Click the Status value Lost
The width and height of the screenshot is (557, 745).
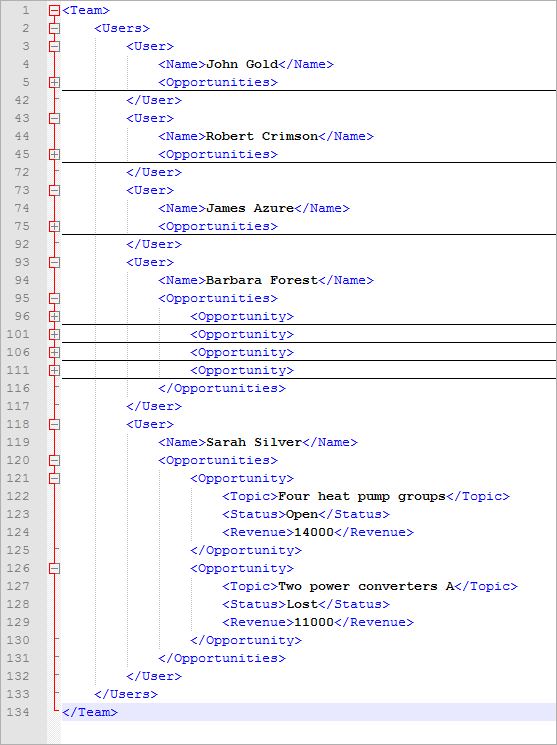coord(302,604)
